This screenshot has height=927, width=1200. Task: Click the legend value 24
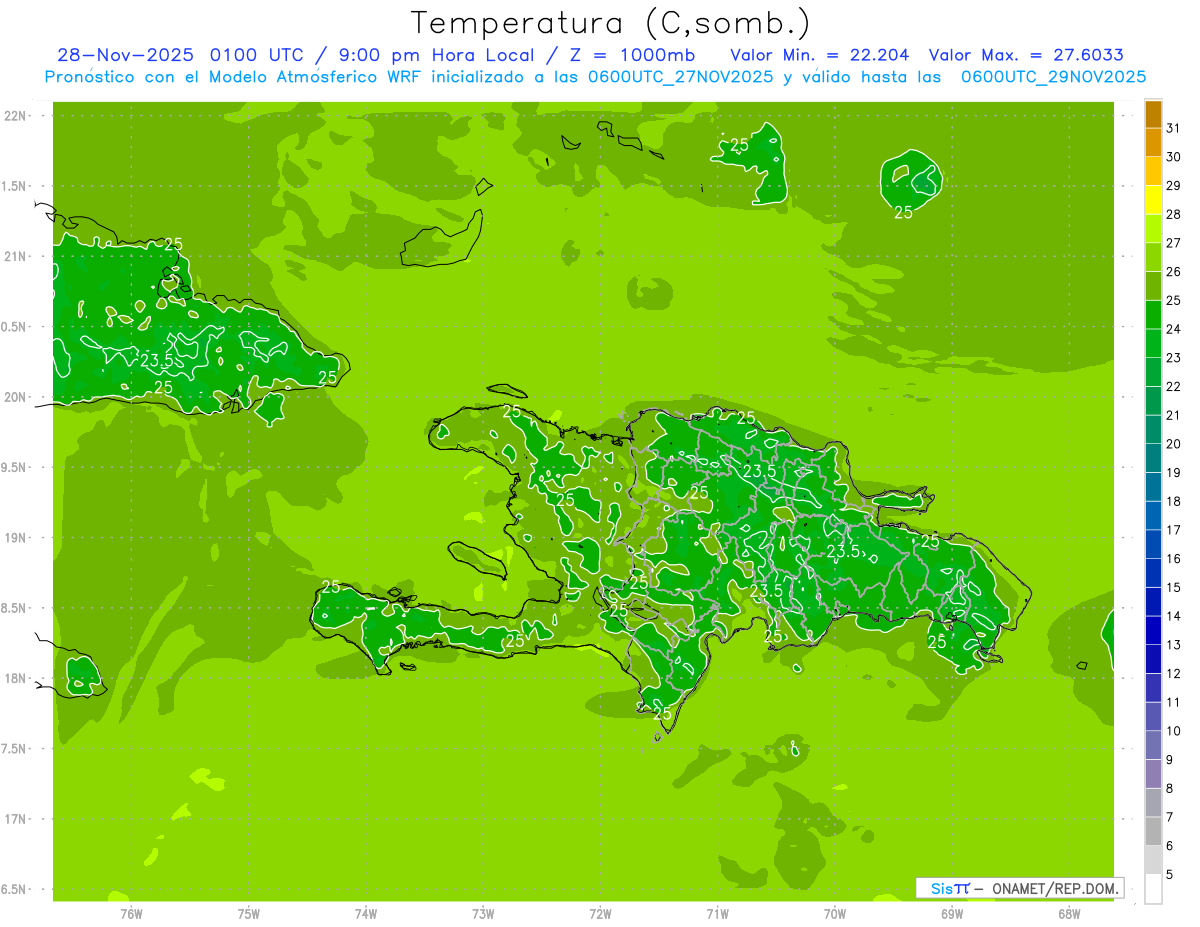point(1174,329)
